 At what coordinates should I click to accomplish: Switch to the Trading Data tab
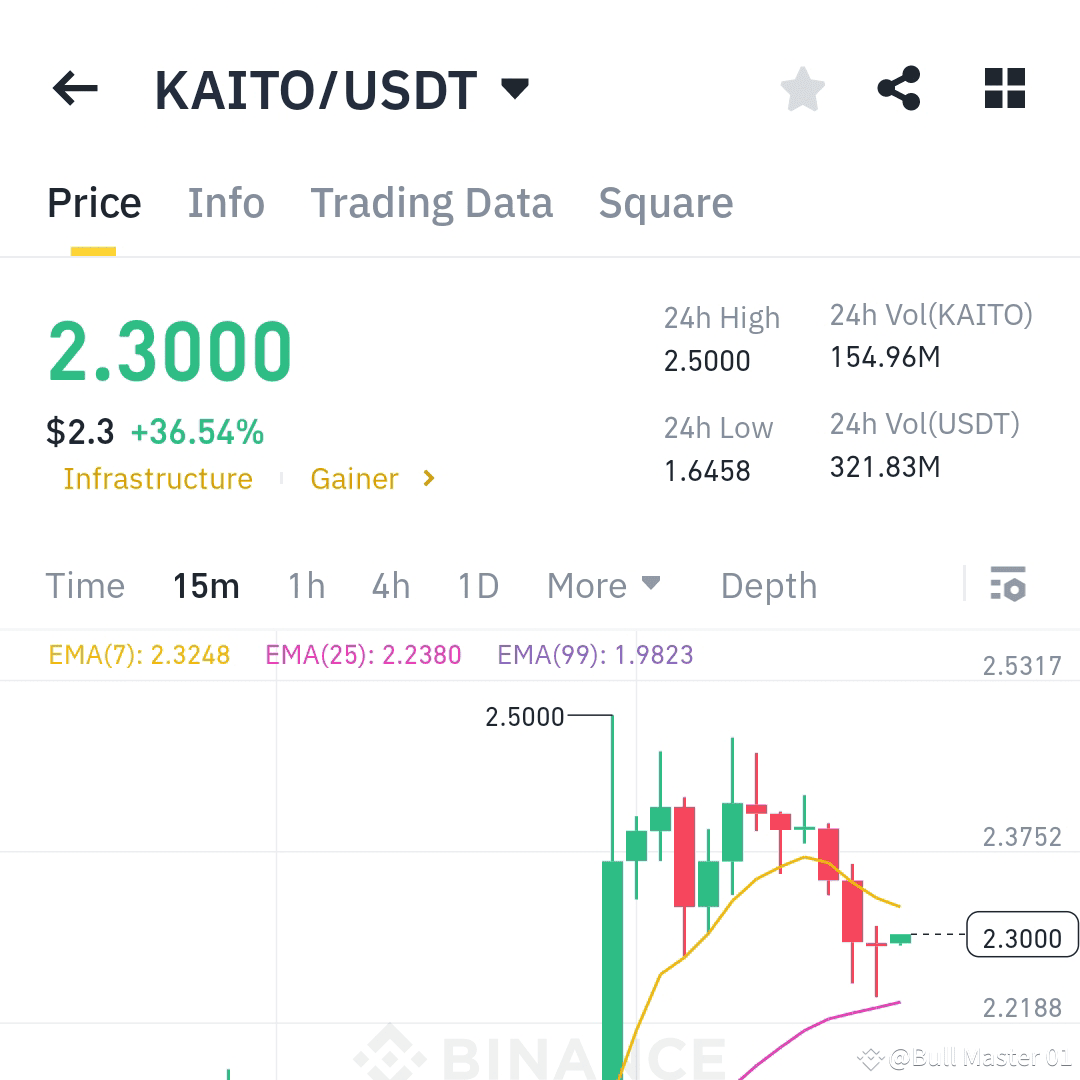[x=432, y=202]
